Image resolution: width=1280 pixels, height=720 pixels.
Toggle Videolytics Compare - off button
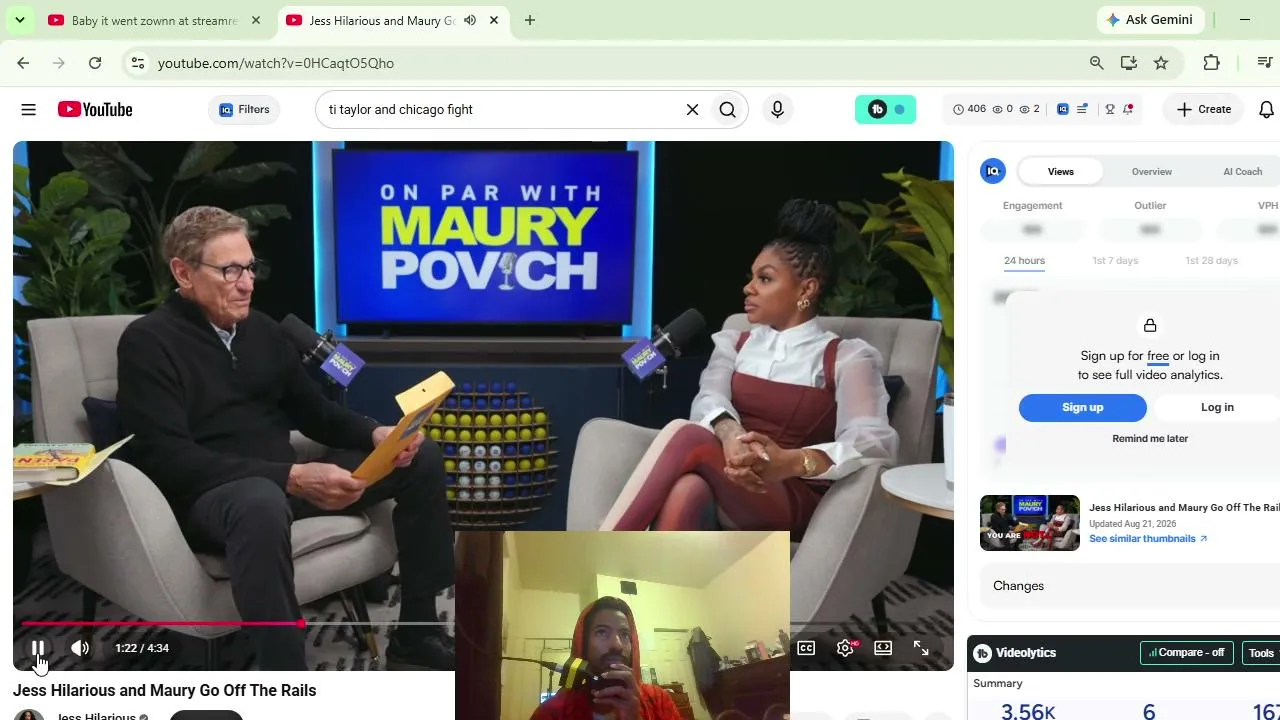(x=1186, y=653)
